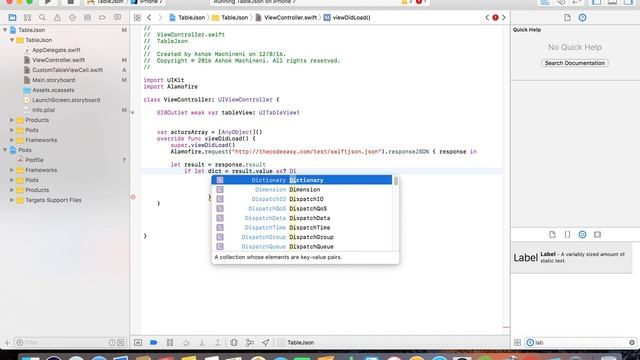Image resolution: width=640 pixels, height=360 pixels.
Task: Open the Project navigator folder icon
Action: pyautogui.click(x=12, y=18)
